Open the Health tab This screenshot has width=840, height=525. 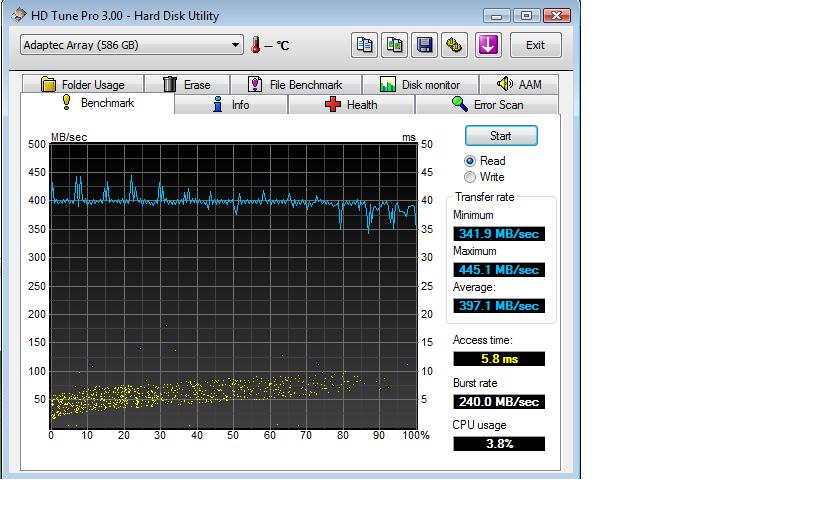point(351,104)
